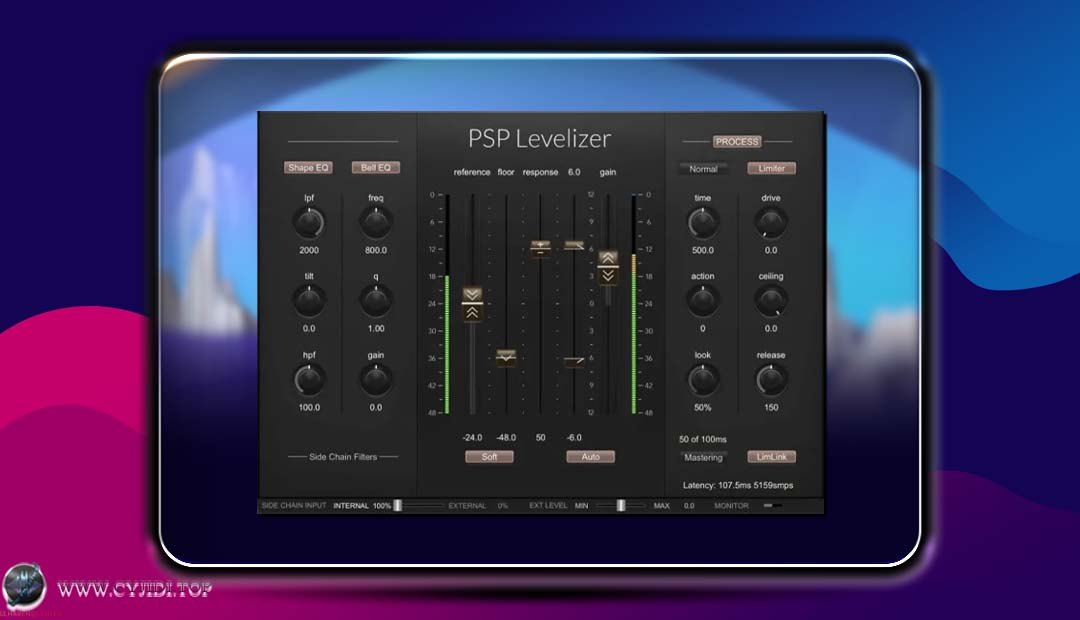Toggle the Bell EQ button

375,167
